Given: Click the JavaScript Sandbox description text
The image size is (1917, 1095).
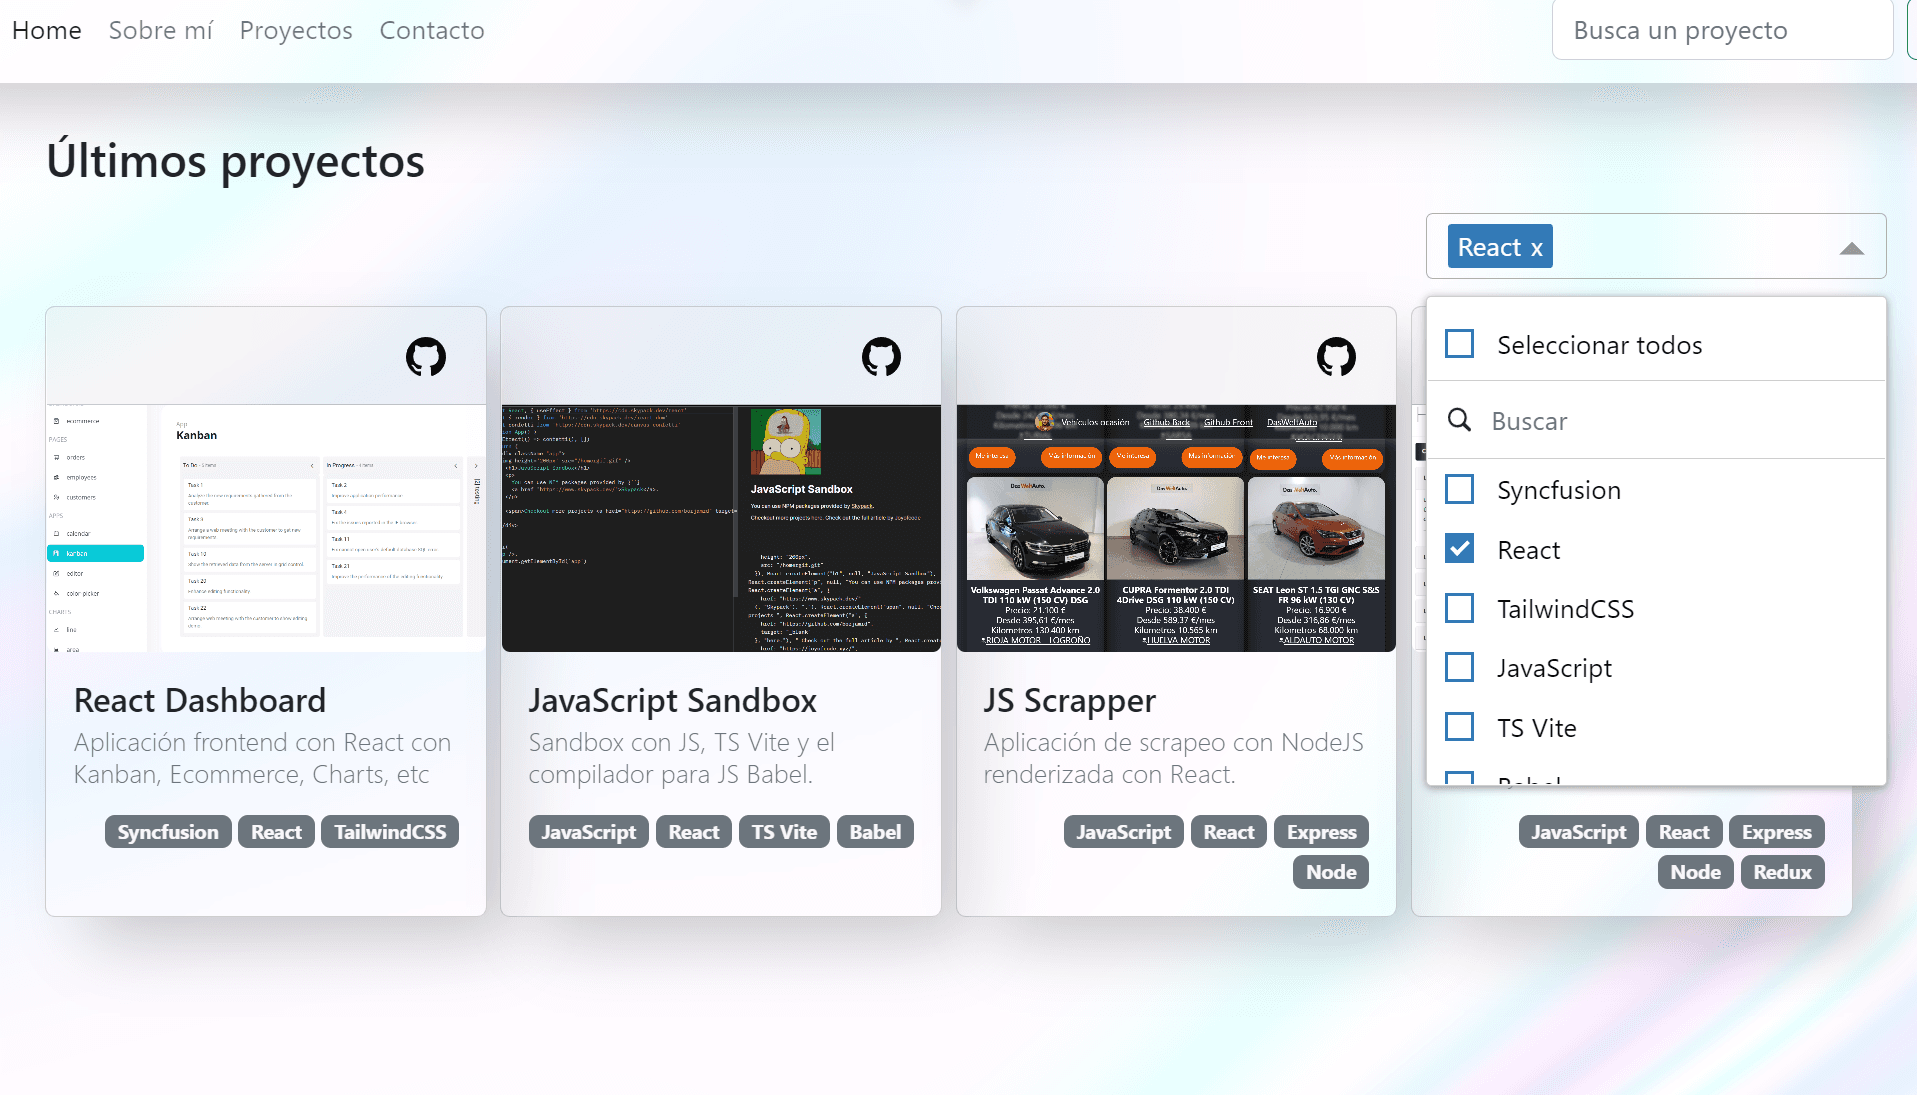Looking at the screenshot, I should click(682, 758).
